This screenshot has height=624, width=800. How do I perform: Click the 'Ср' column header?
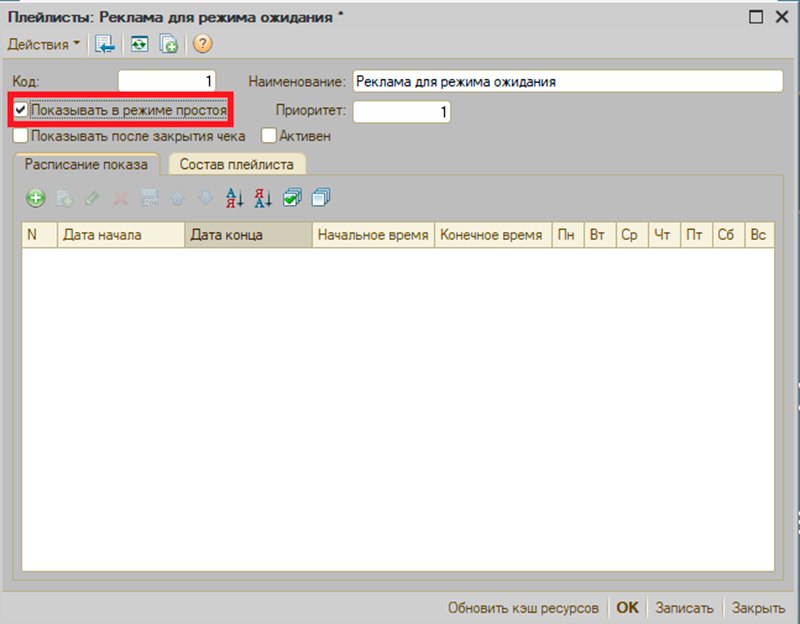pyautogui.click(x=632, y=235)
